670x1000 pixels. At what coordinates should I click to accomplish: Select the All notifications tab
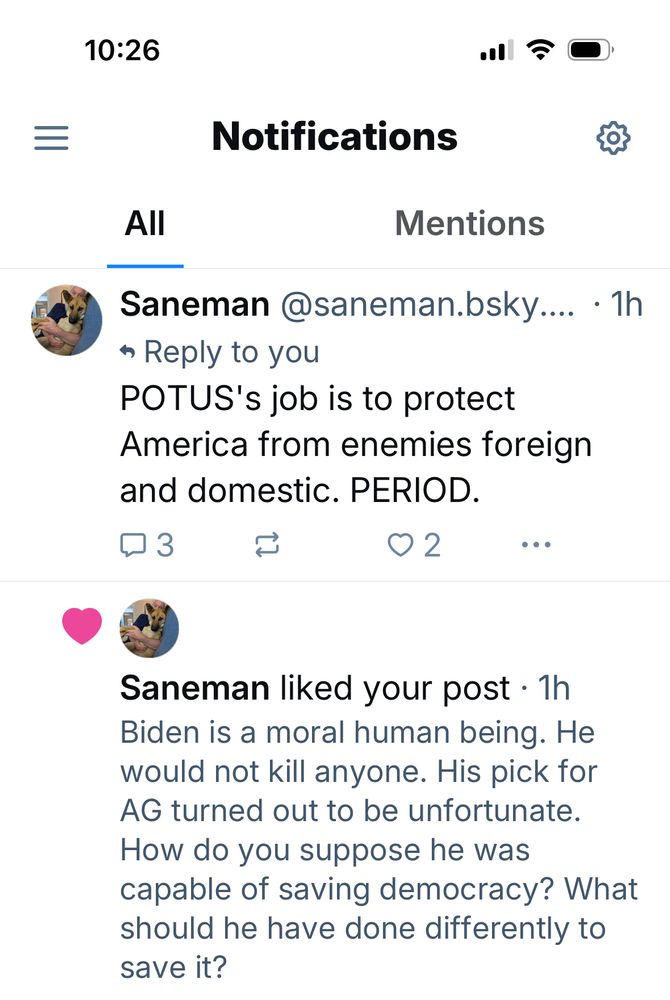[145, 223]
